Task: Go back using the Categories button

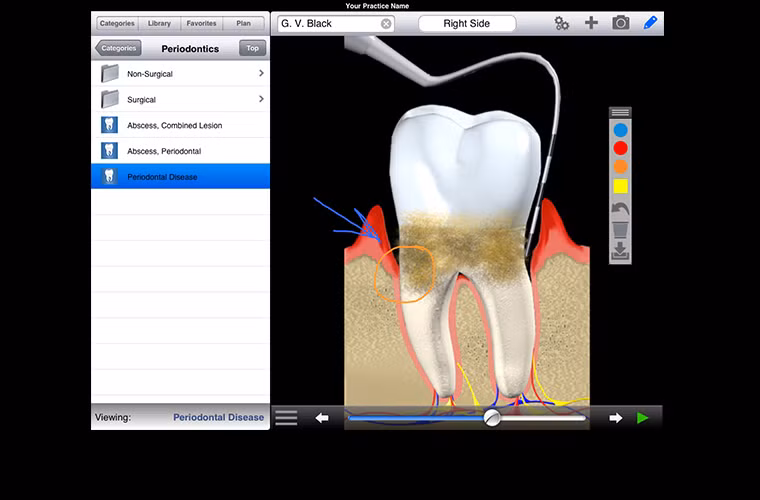Action: (x=118, y=48)
